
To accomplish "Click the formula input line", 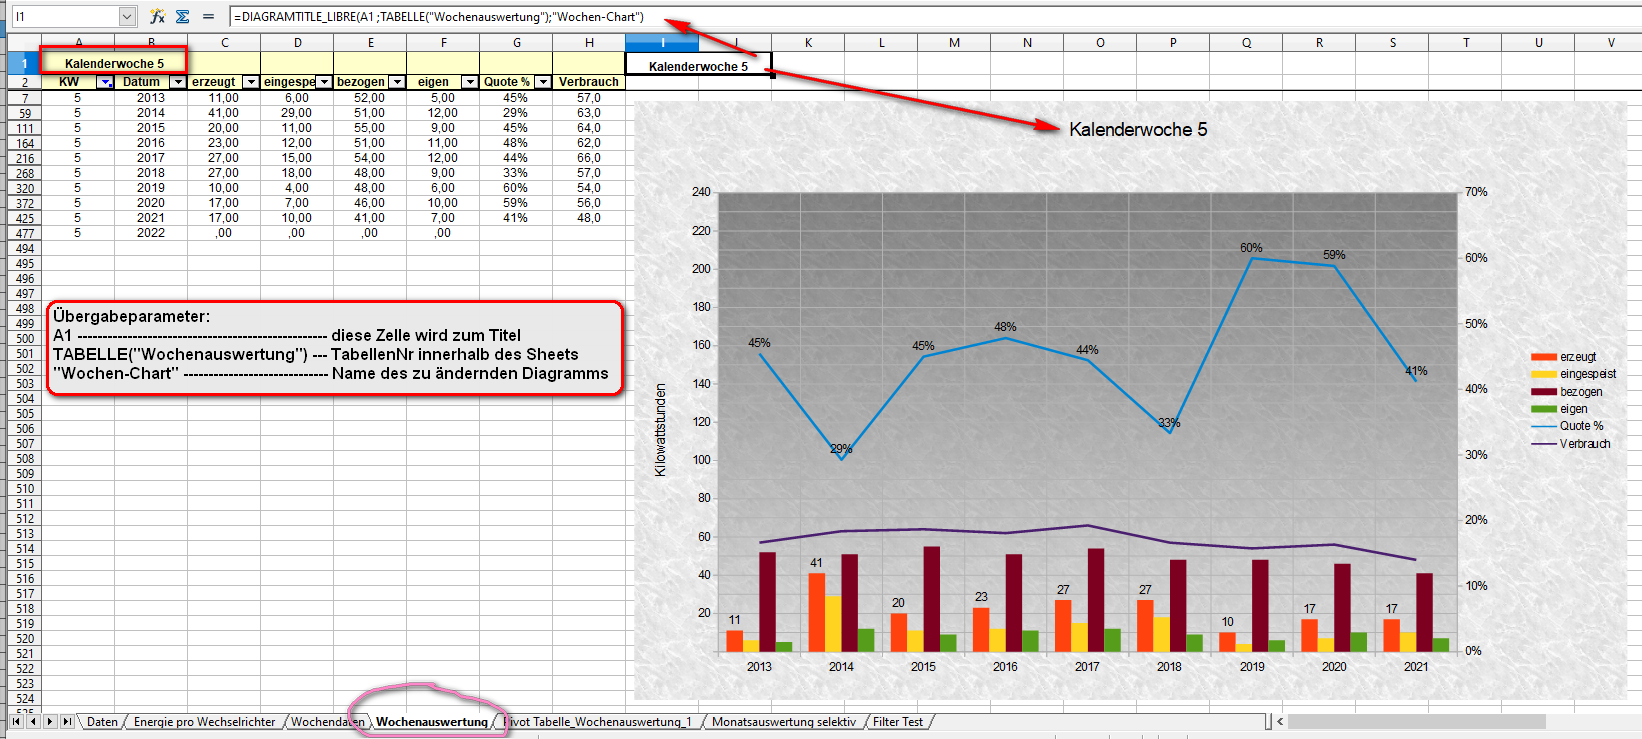I will [900, 17].
